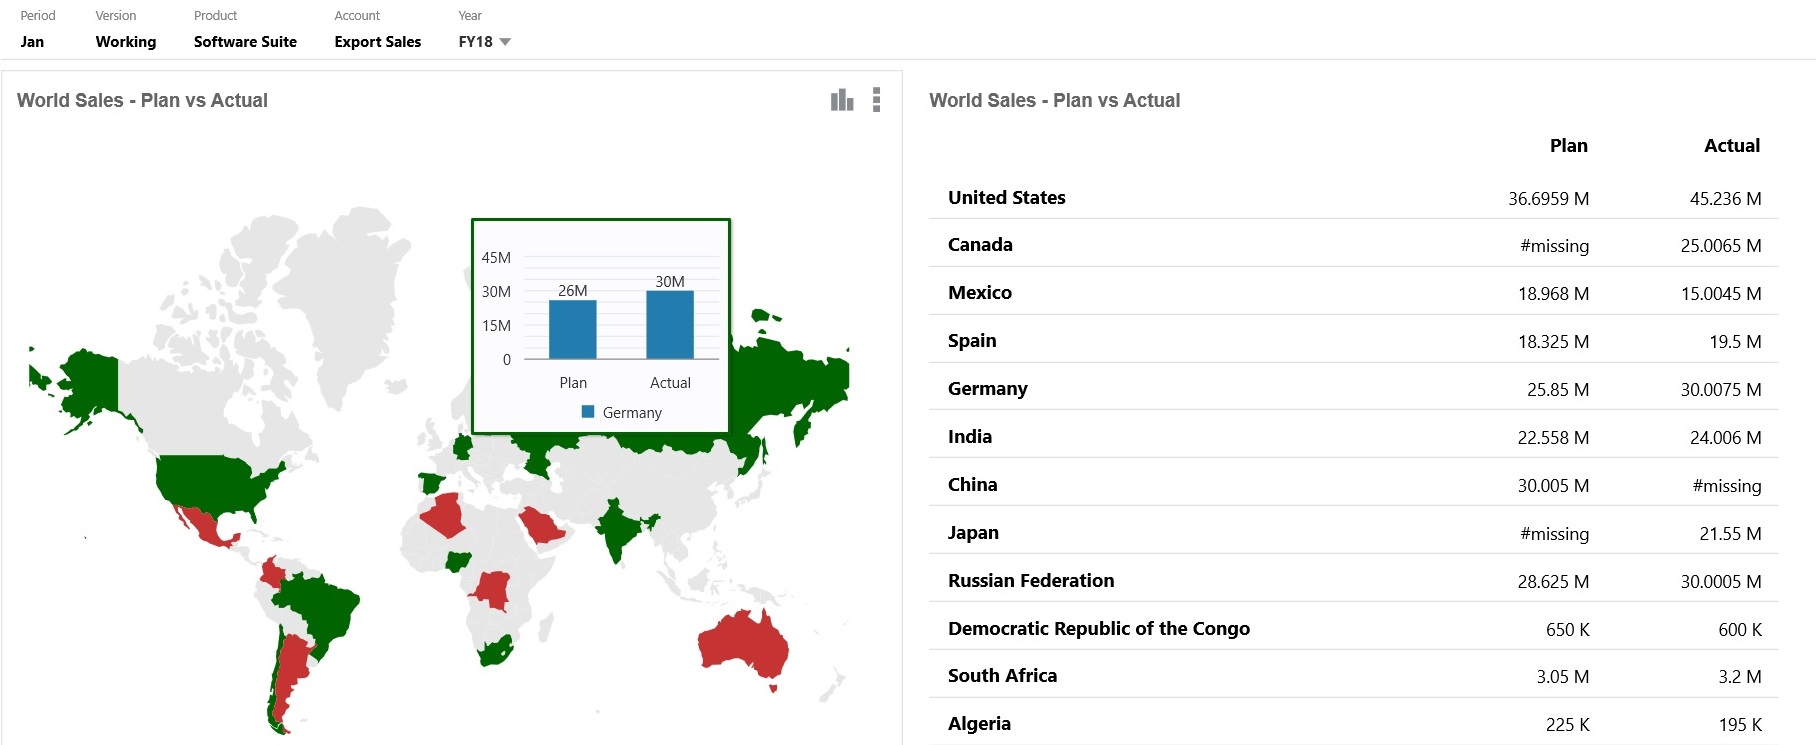Click the Software Suite product member

245,42
